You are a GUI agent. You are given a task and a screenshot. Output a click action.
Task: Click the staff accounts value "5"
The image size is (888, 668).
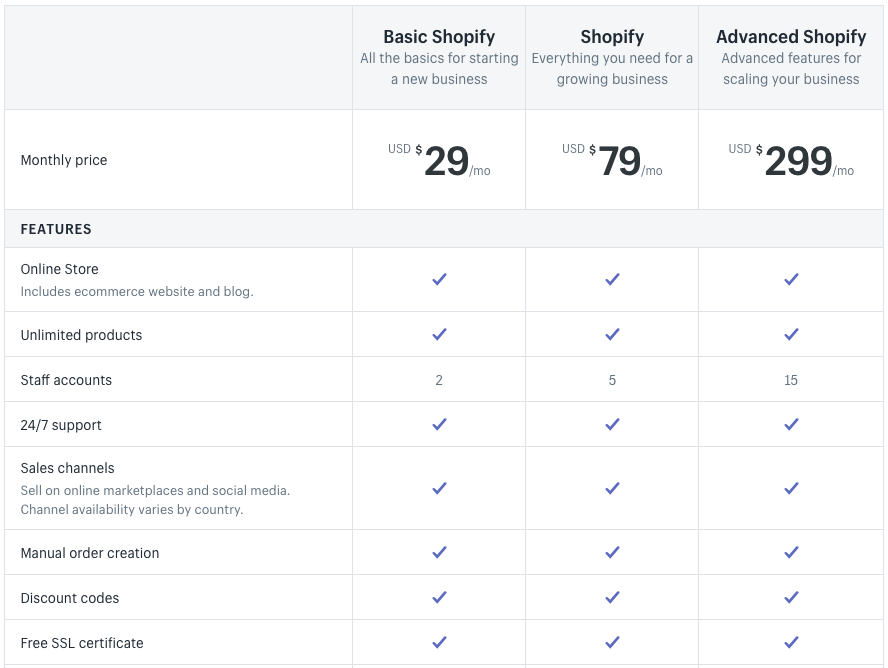pyautogui.click(x=612, y=380)
